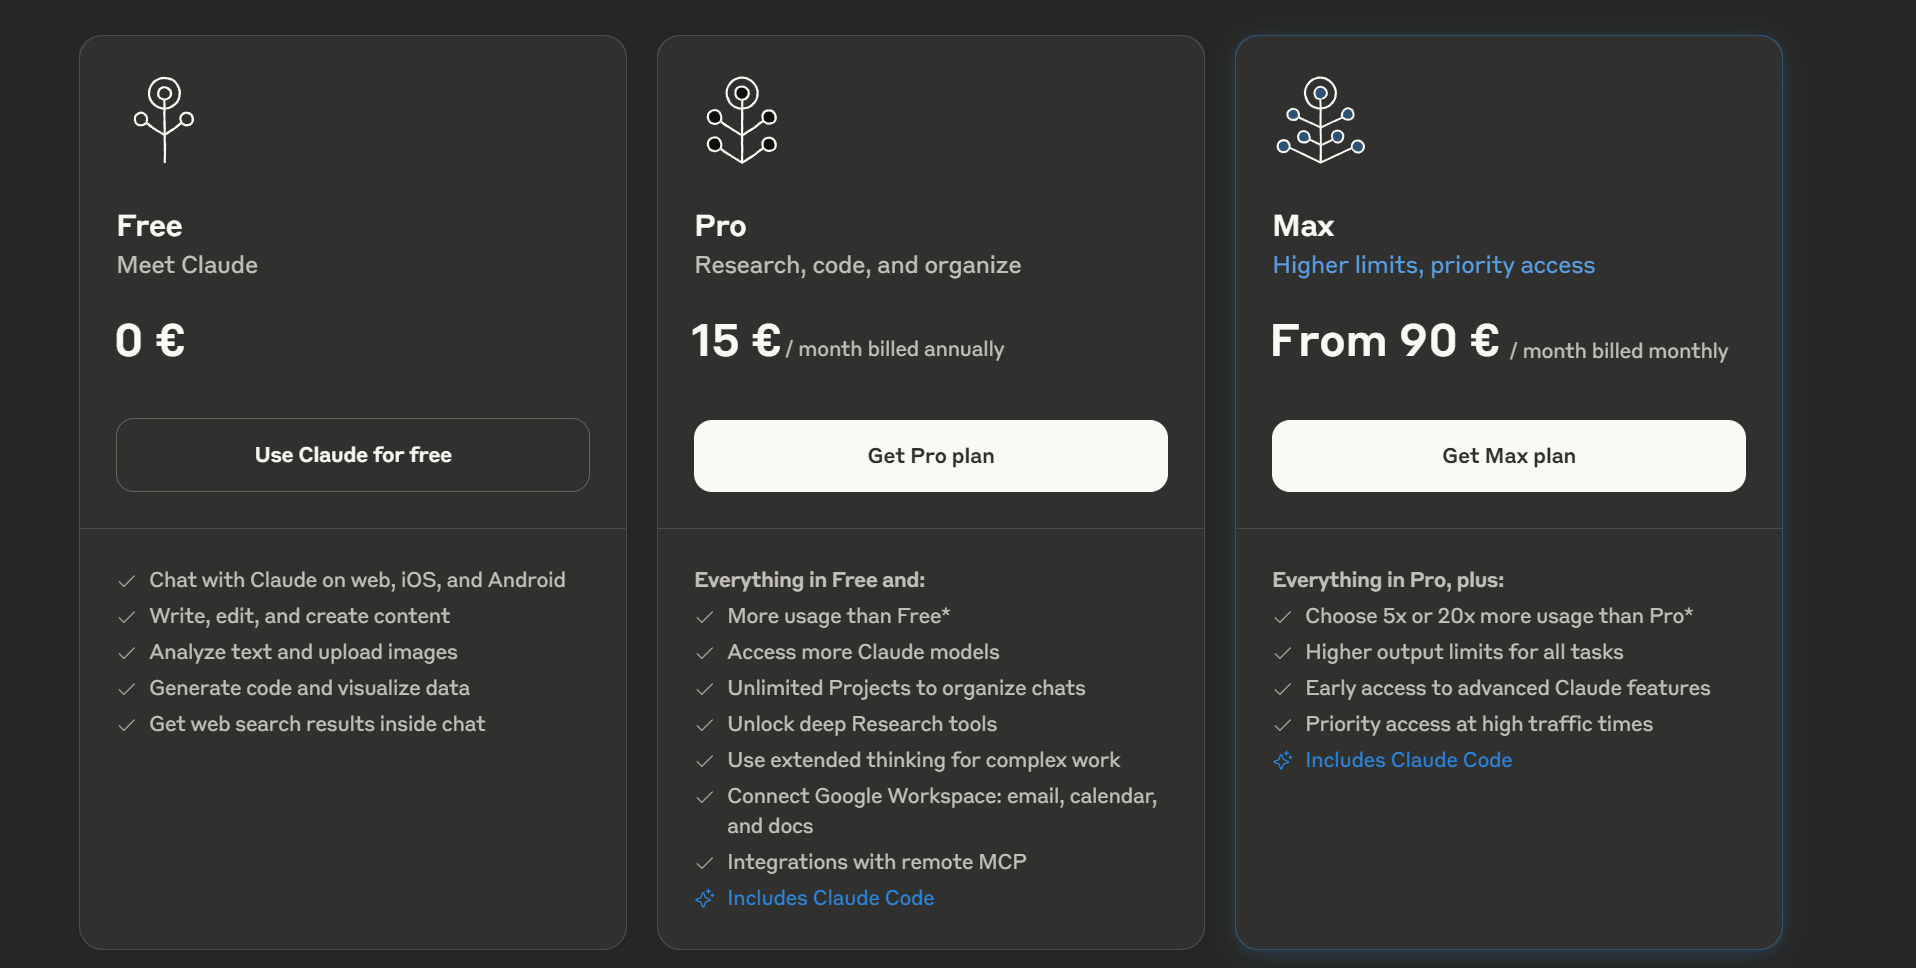Click Higher limits, priority access blue text
This screenshot has height=968, width=1916.
(1434, 265)
